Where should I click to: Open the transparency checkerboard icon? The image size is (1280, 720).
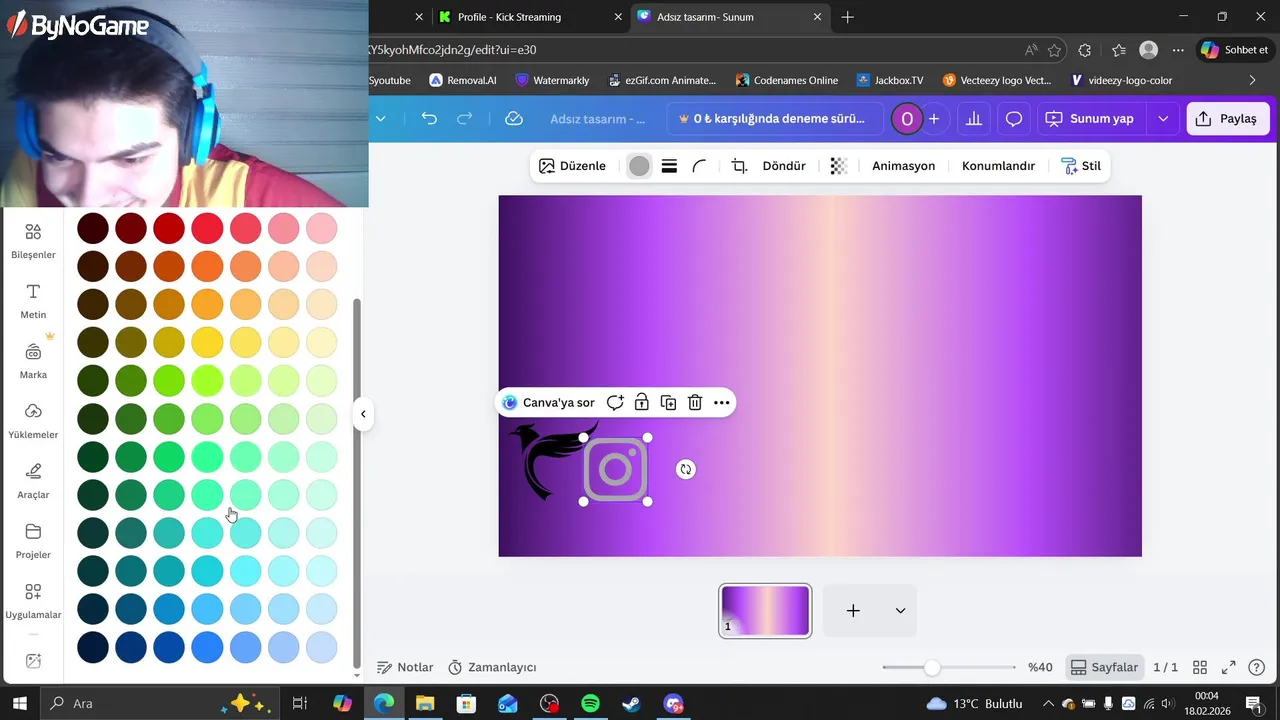839,166
